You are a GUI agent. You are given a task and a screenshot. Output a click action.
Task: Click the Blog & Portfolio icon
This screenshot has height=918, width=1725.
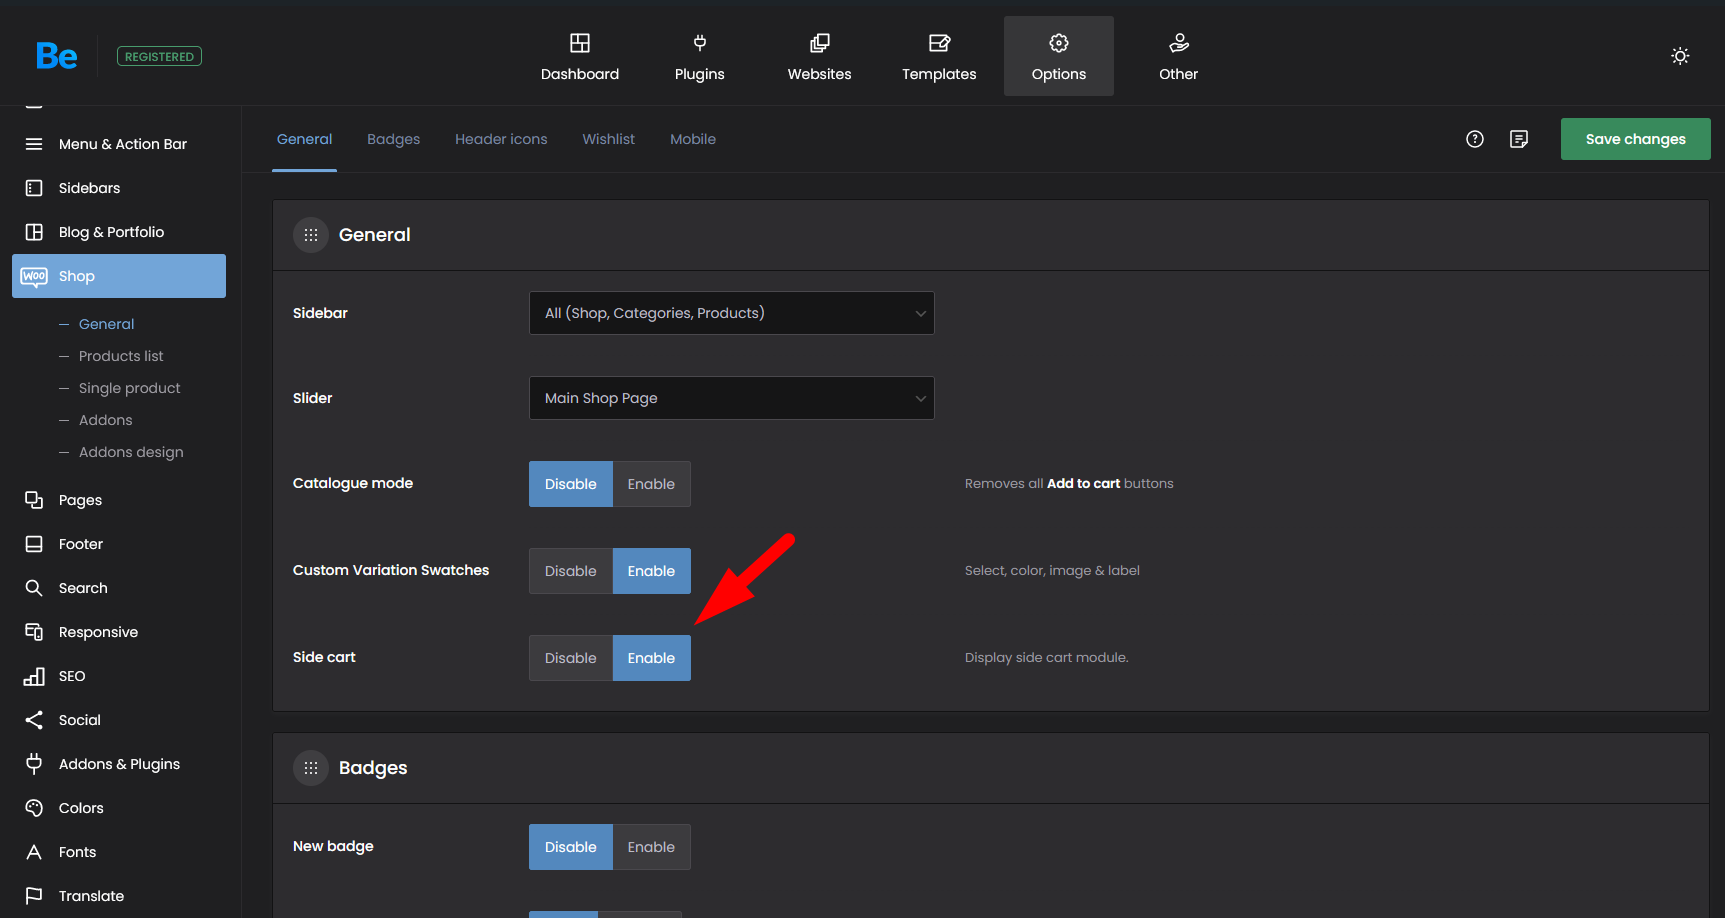coord(34,232)
